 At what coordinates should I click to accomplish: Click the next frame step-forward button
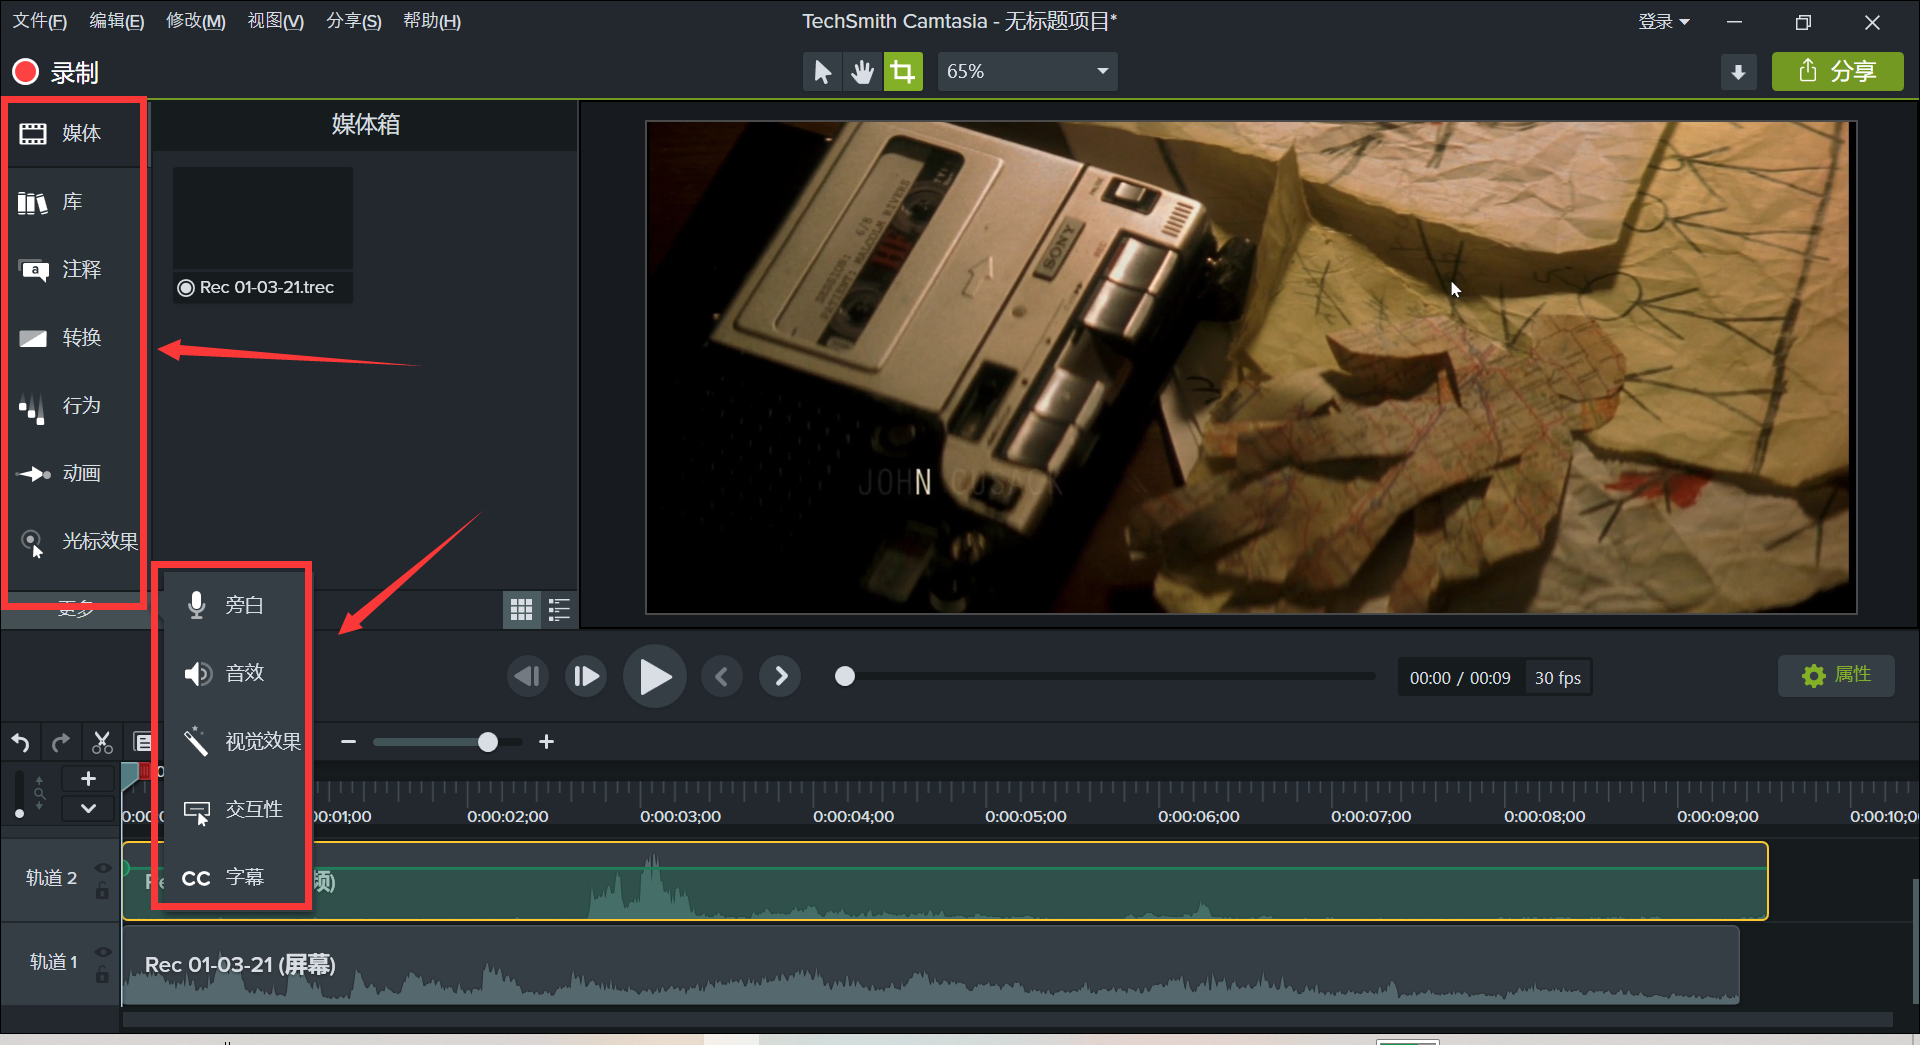point(586,677)
